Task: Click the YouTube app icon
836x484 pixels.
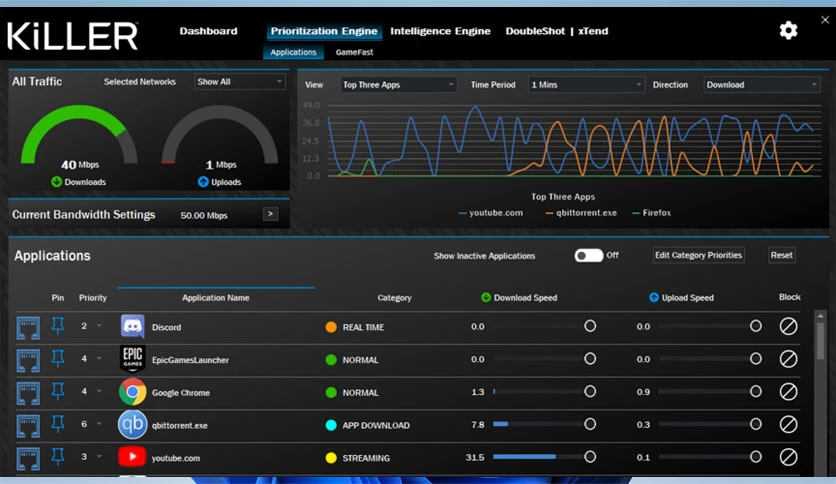Action: point(132,457)
